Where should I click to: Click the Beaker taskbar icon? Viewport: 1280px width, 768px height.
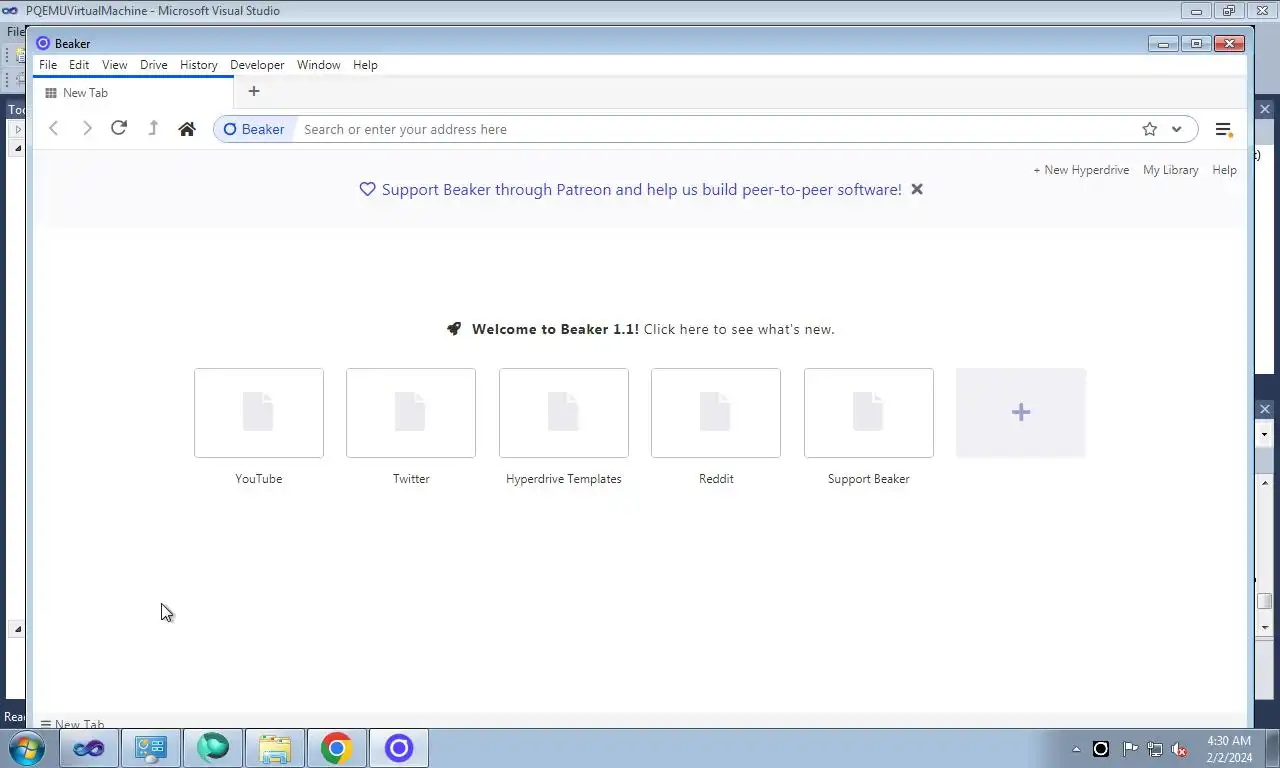pyautogui.click(x=399, y=748)
